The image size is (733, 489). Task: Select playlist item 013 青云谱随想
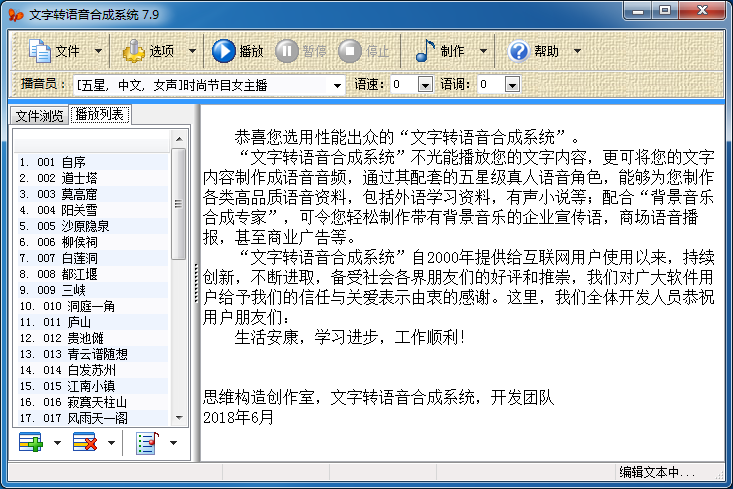[97, 354]
